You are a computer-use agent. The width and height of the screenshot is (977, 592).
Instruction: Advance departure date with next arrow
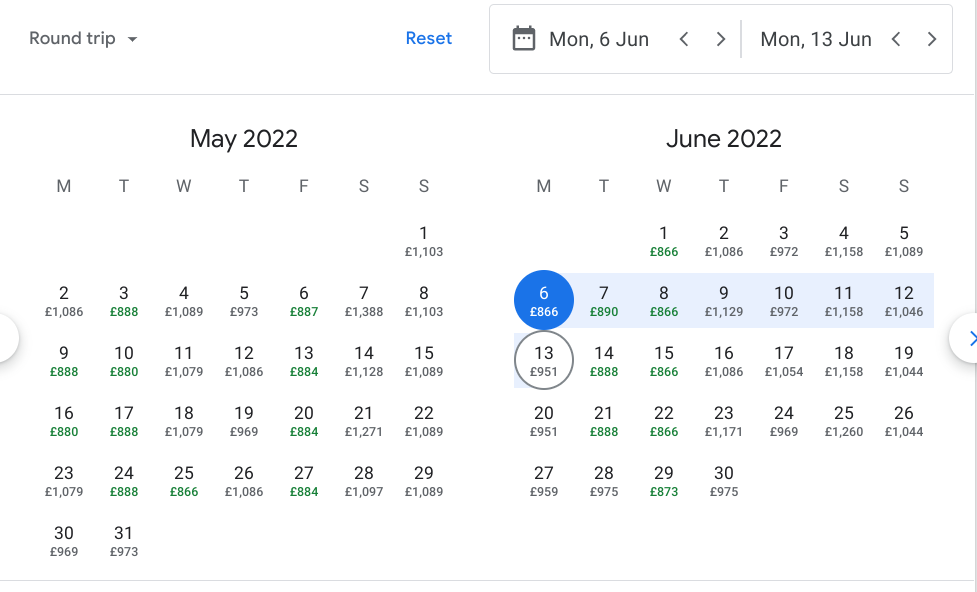coord(720,39)
